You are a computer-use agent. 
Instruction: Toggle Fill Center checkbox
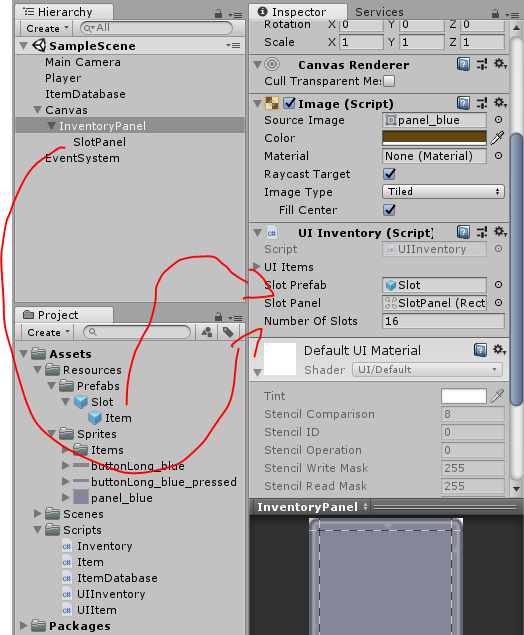coord(390,210)
